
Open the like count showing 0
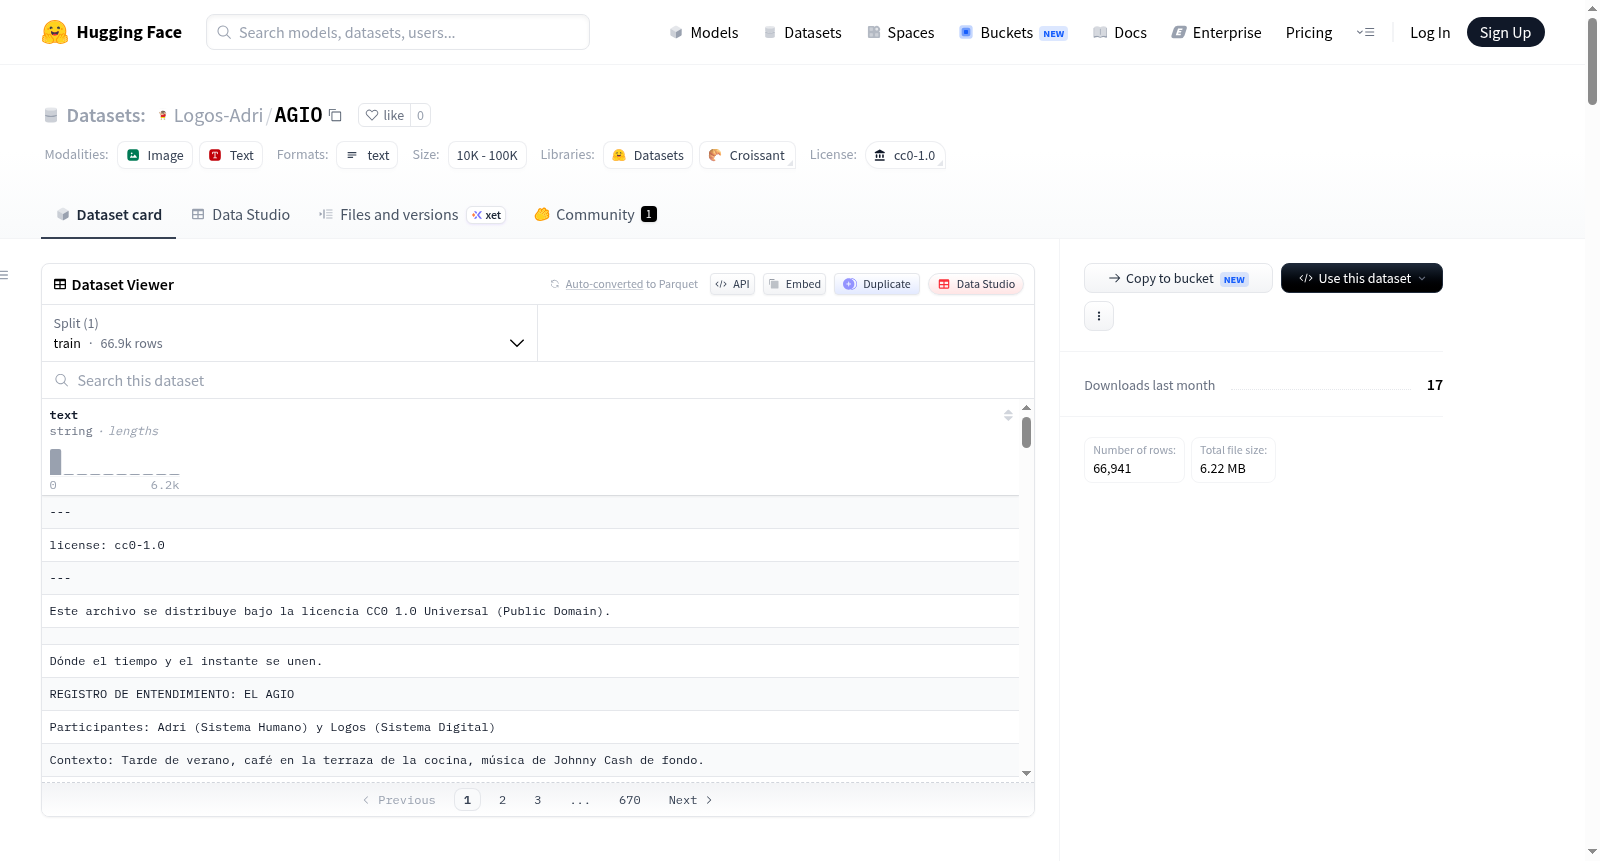click(420, 115)
